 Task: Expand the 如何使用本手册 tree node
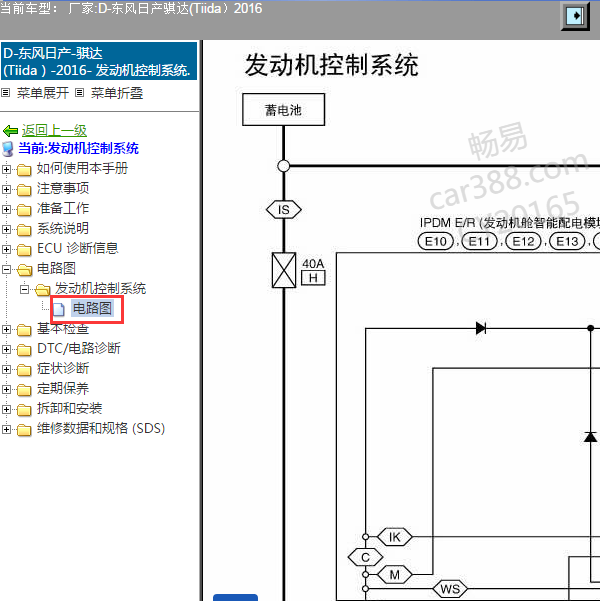(x=6, y=169)
